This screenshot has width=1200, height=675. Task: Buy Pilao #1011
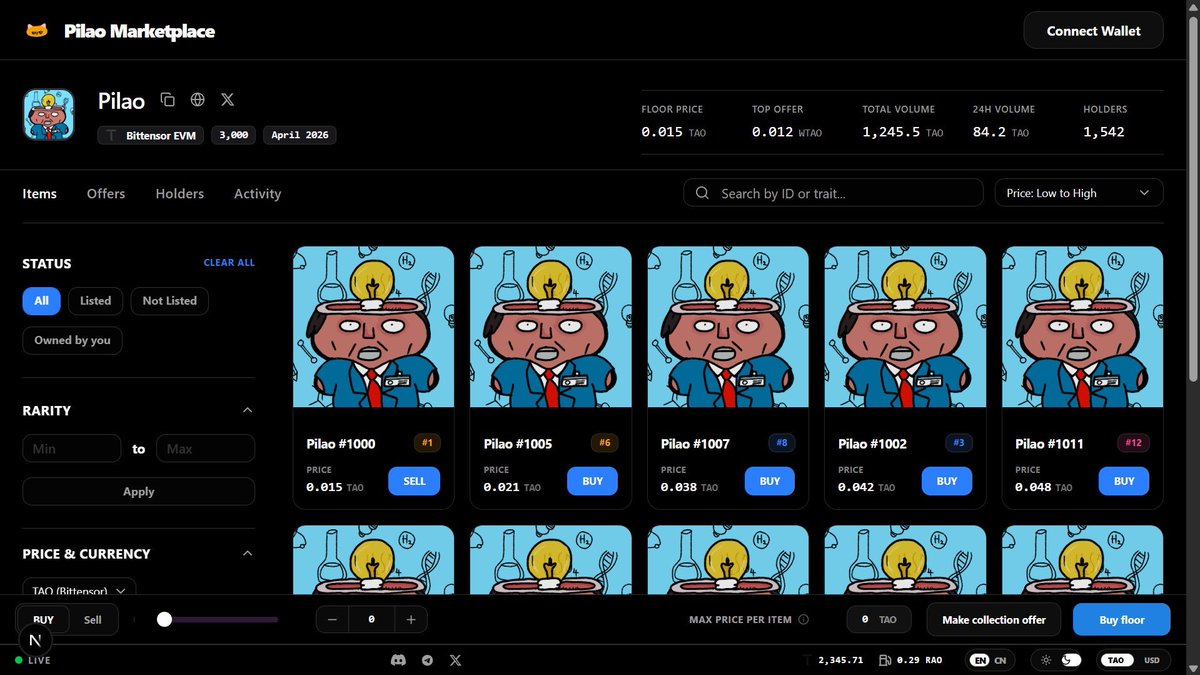(x=1124, y=481)
